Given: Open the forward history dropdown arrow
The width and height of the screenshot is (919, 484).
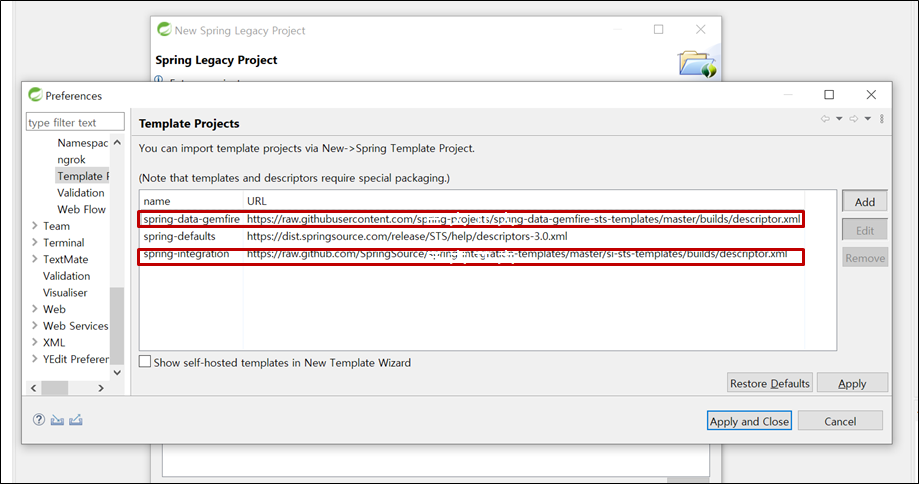Looking at the screenshot, I should [868, 119].
